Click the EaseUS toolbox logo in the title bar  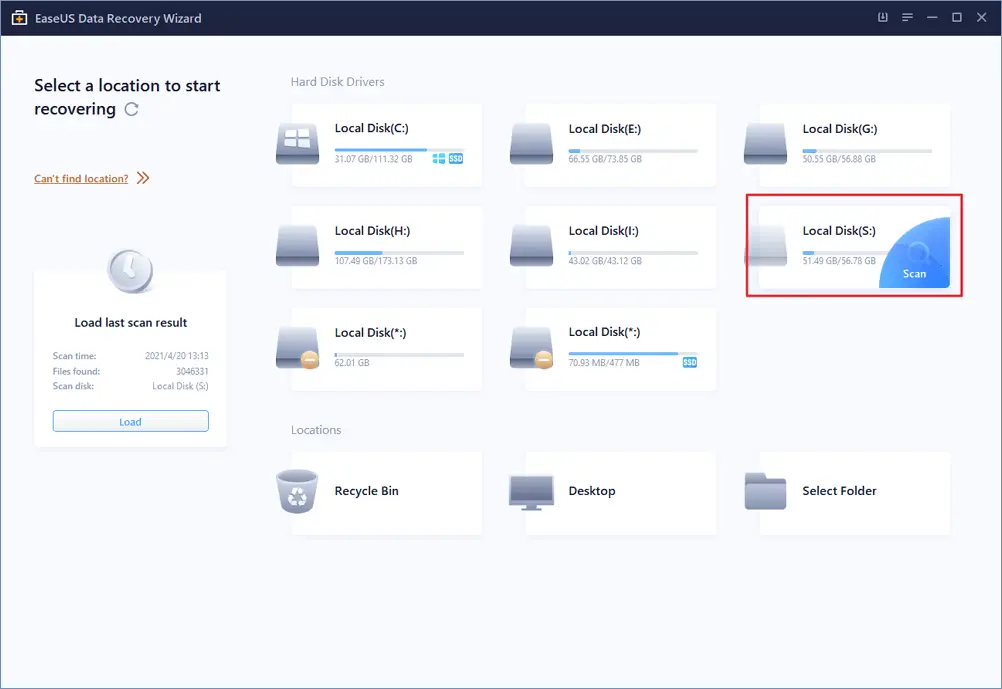[x=17, y=17]
